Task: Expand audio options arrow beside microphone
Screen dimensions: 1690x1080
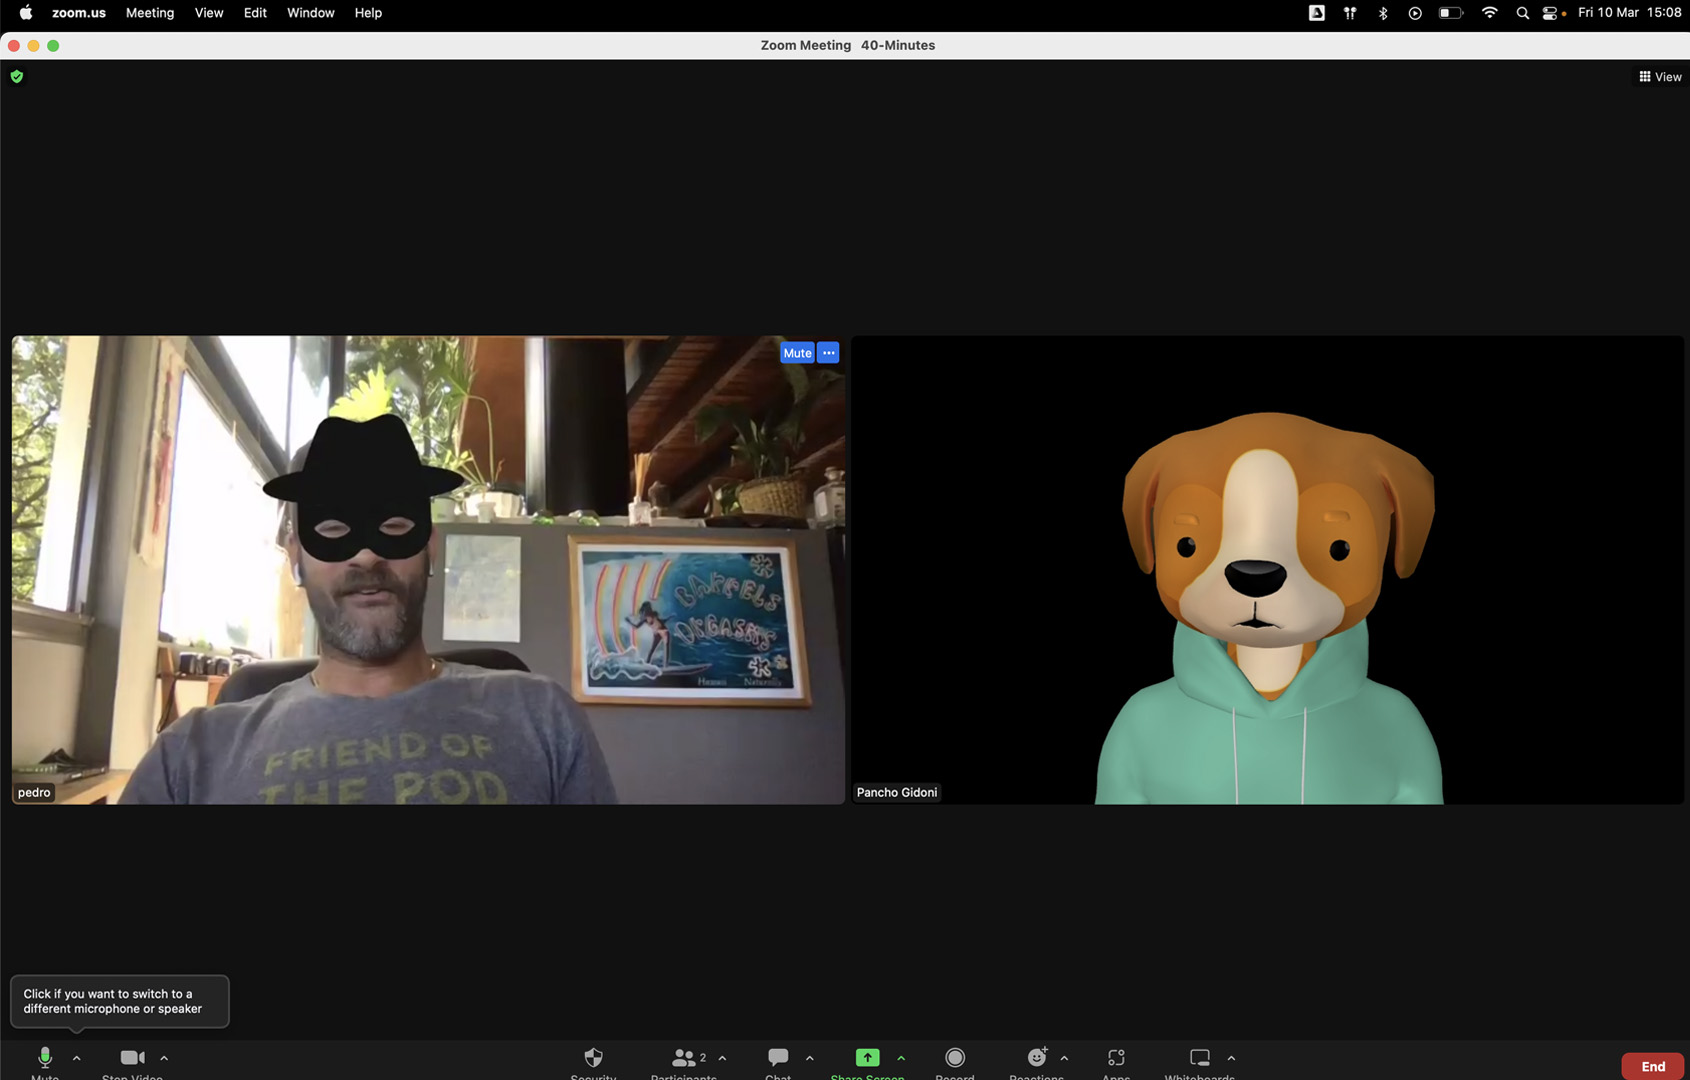Action: [x=77, y=1058]
